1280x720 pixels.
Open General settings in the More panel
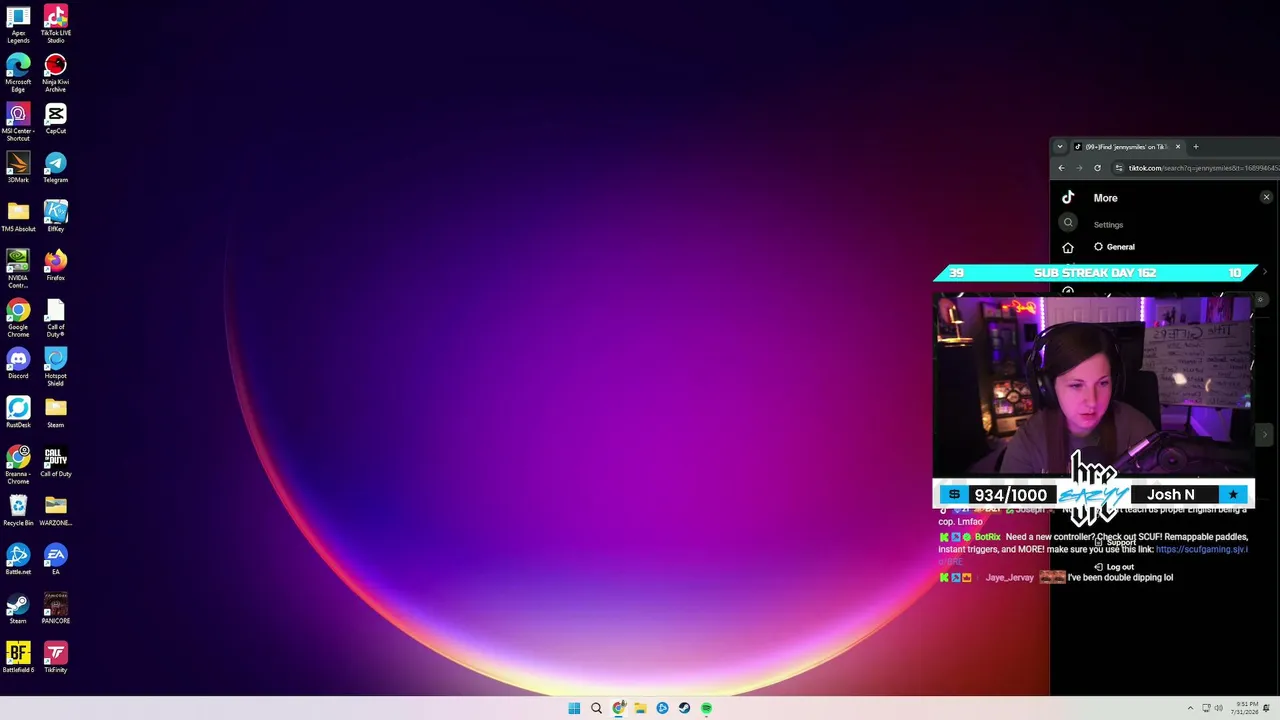pos(1114,247)
